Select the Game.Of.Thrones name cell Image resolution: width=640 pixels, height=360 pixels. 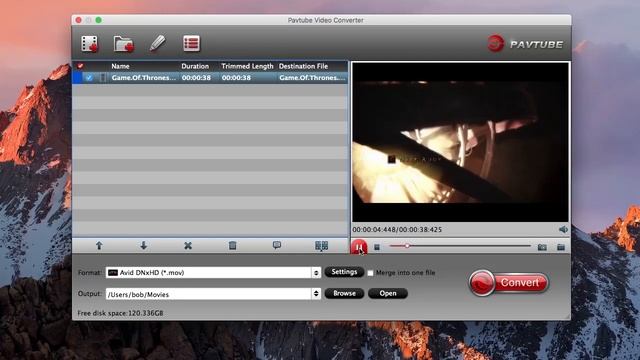[x=144, y=78]
